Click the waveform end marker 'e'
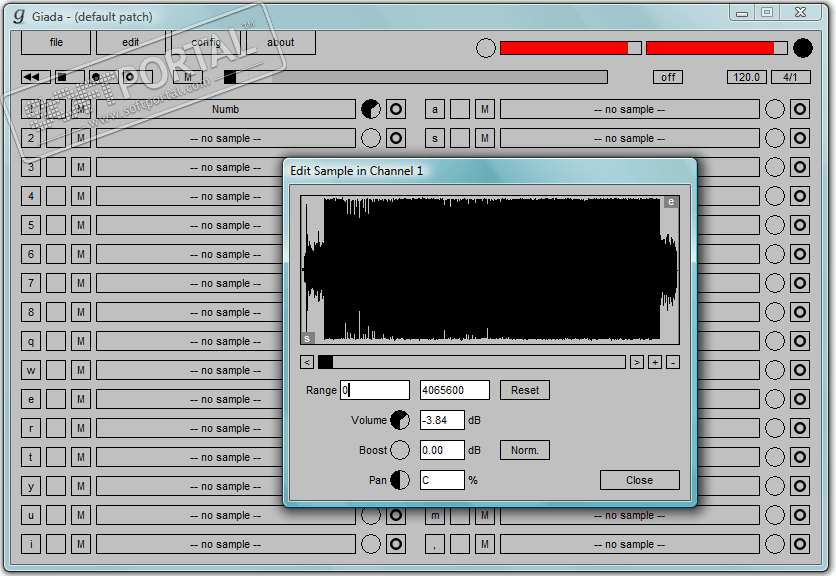Screen dimensions: 836x576 671,202
